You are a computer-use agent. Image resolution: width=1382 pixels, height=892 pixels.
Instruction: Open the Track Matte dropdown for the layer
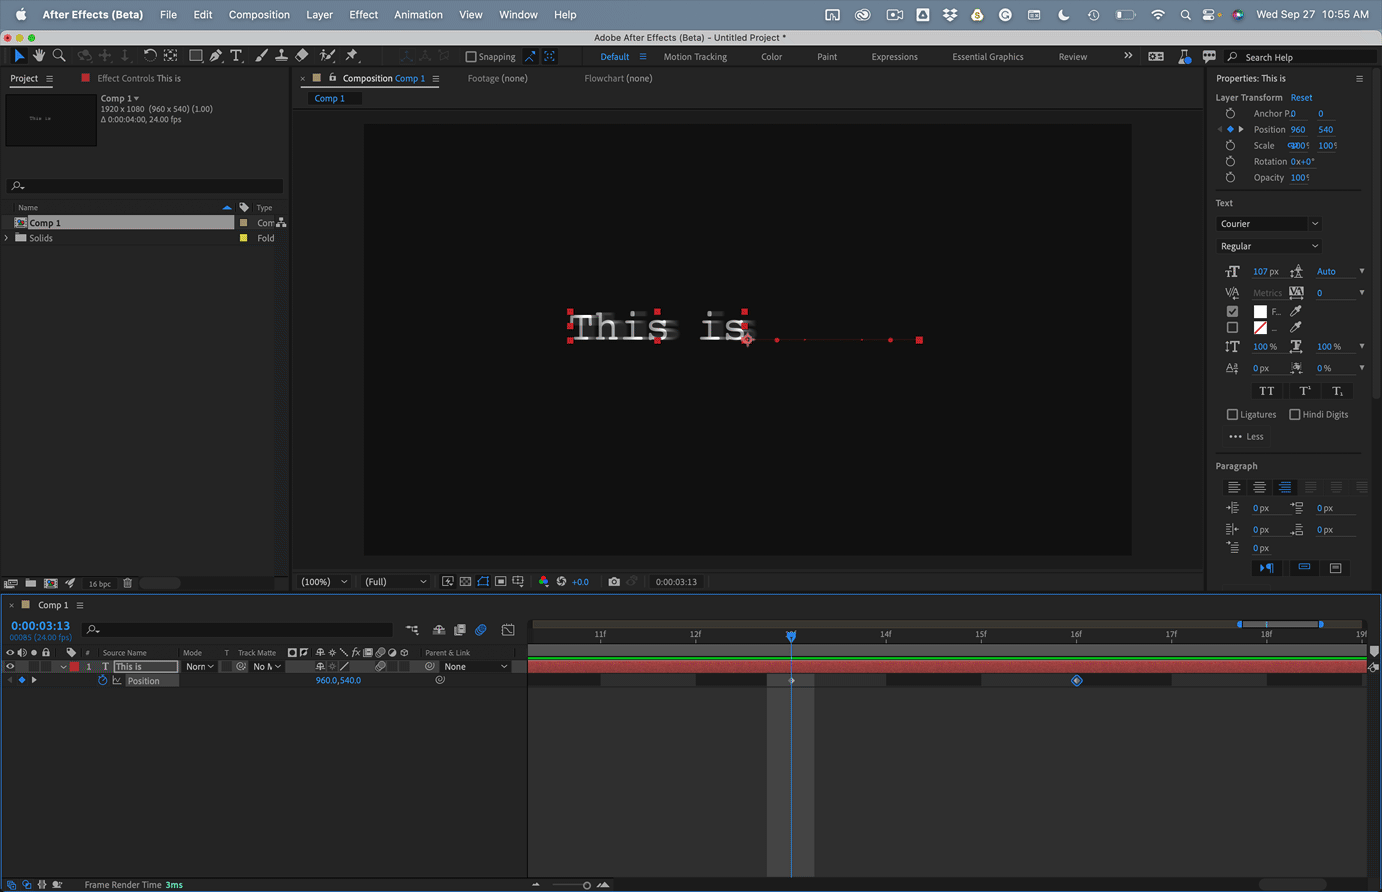pos(267,666)
